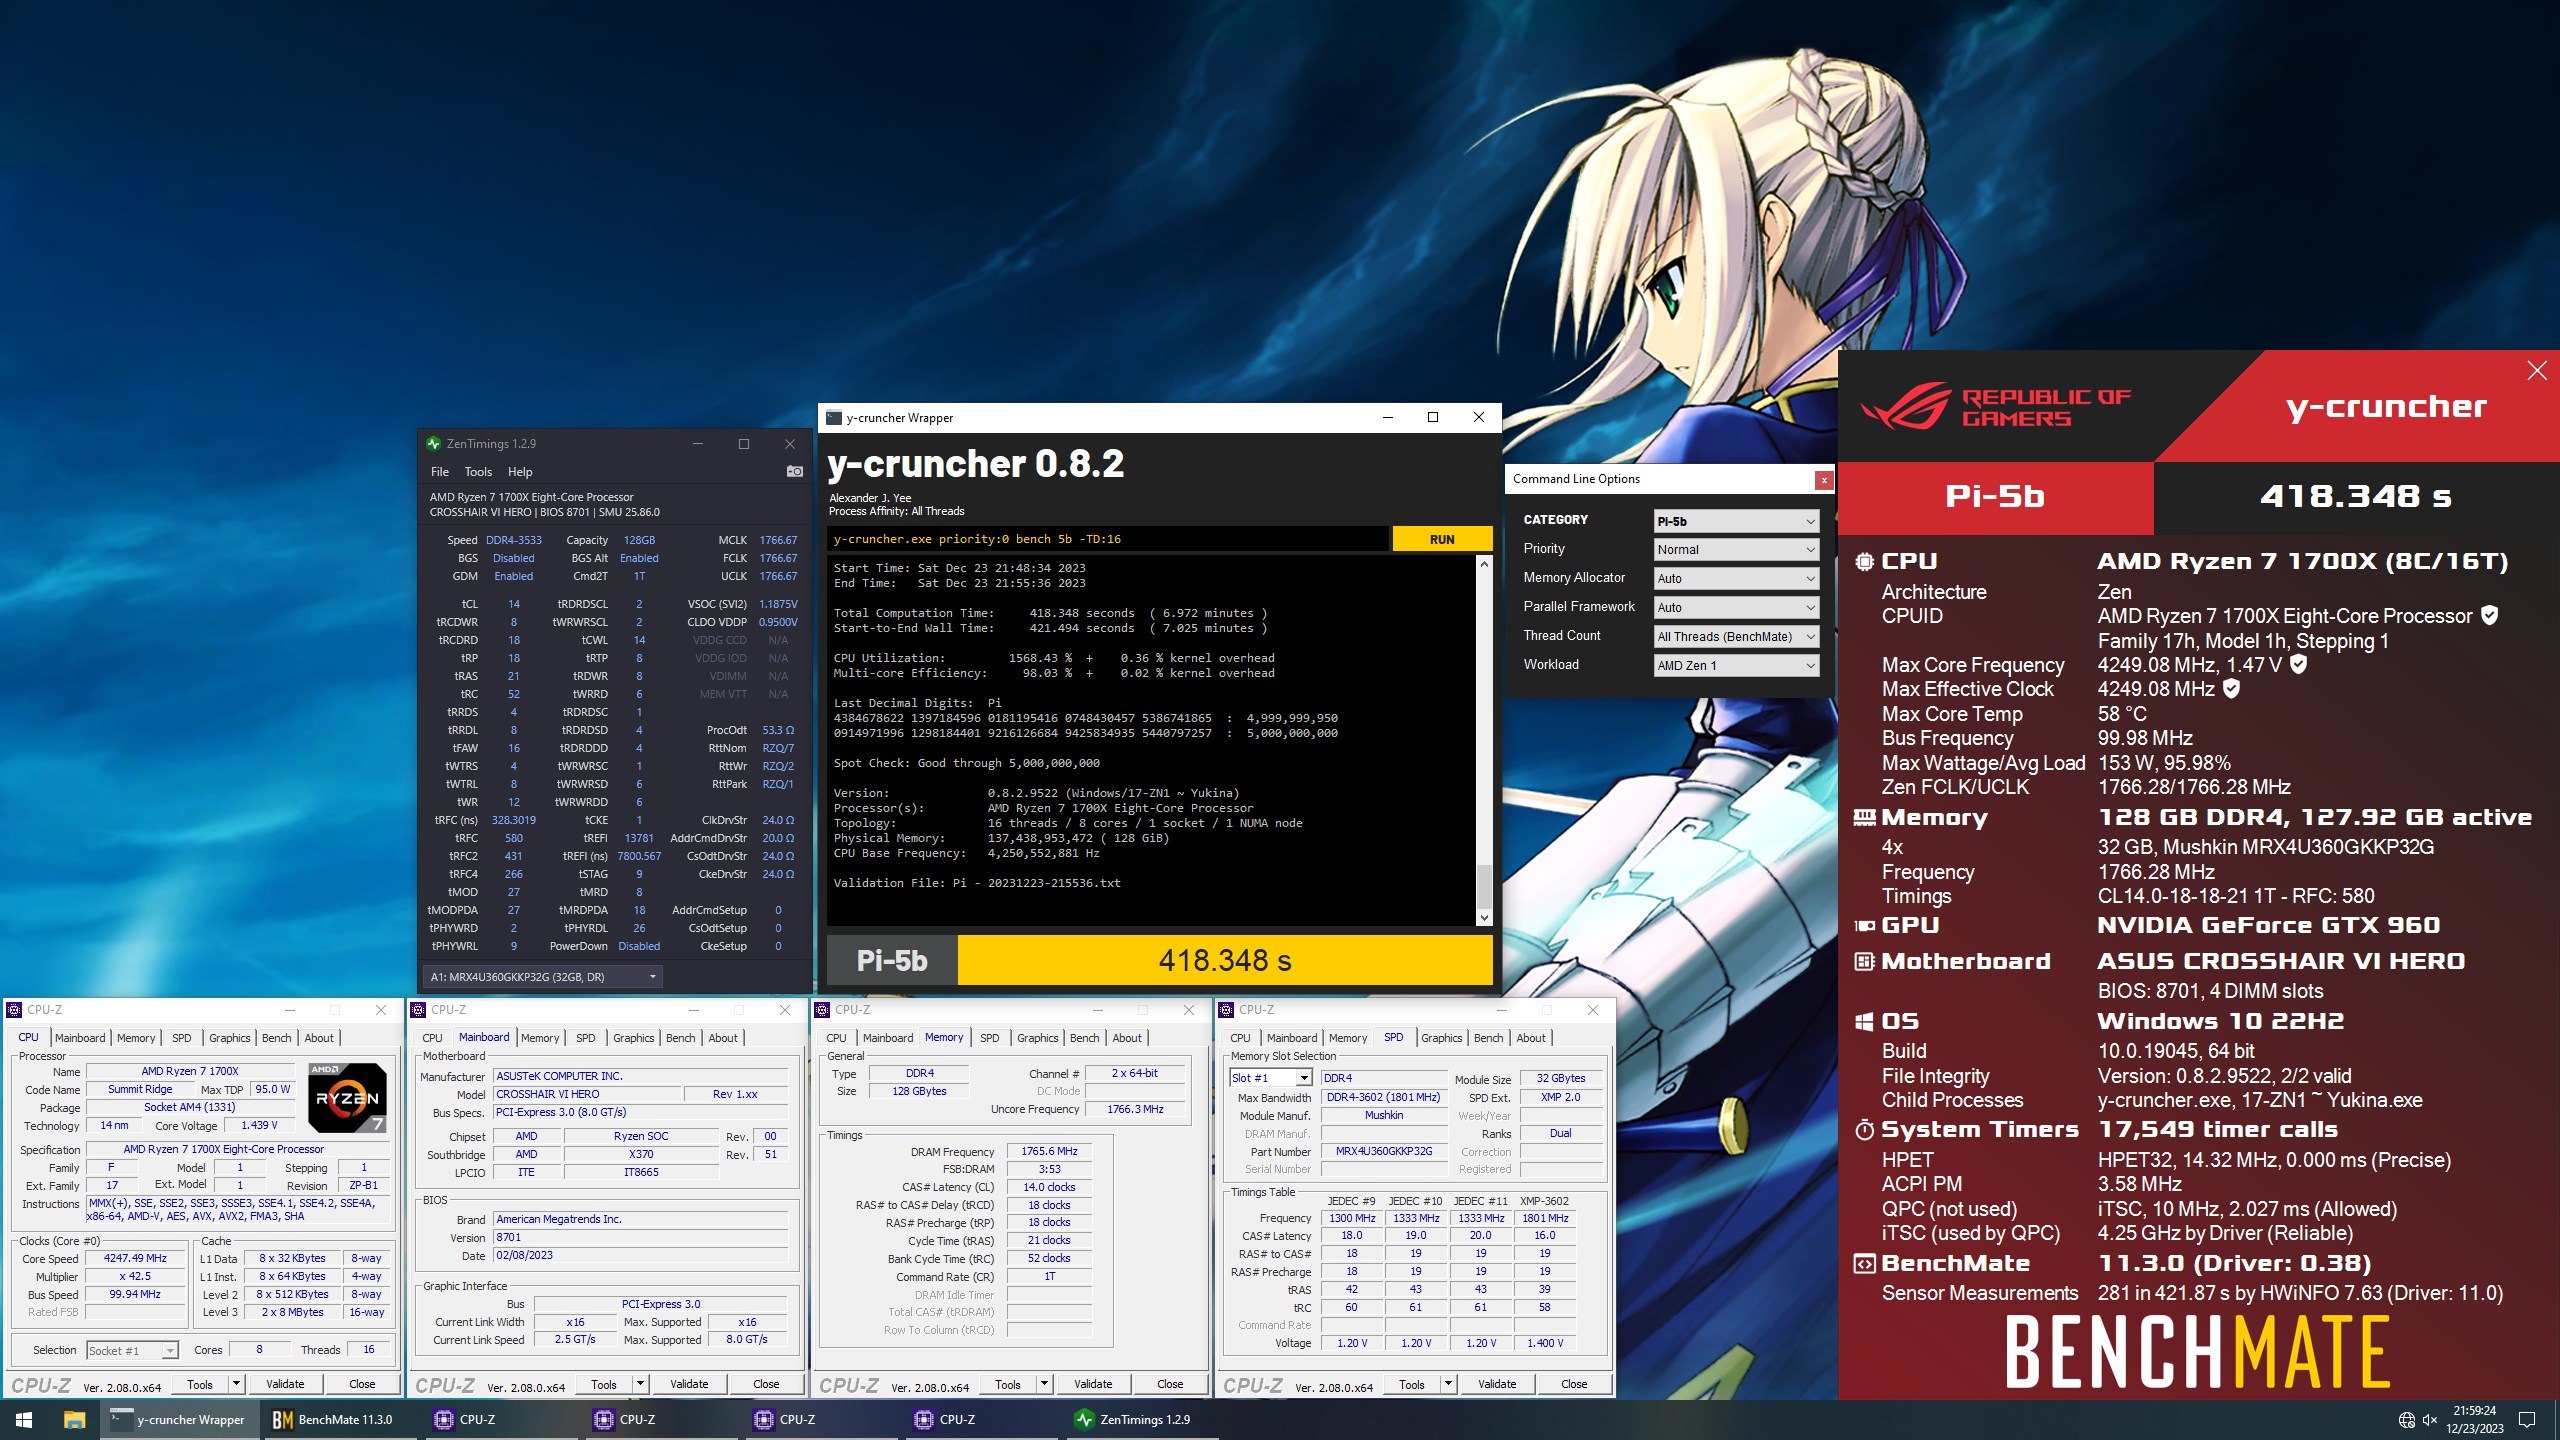Image resolution: width=2560 pixels, height=1440 pixels.
Task: Open ZenTimings Help menu
Action: pos(520,472)
